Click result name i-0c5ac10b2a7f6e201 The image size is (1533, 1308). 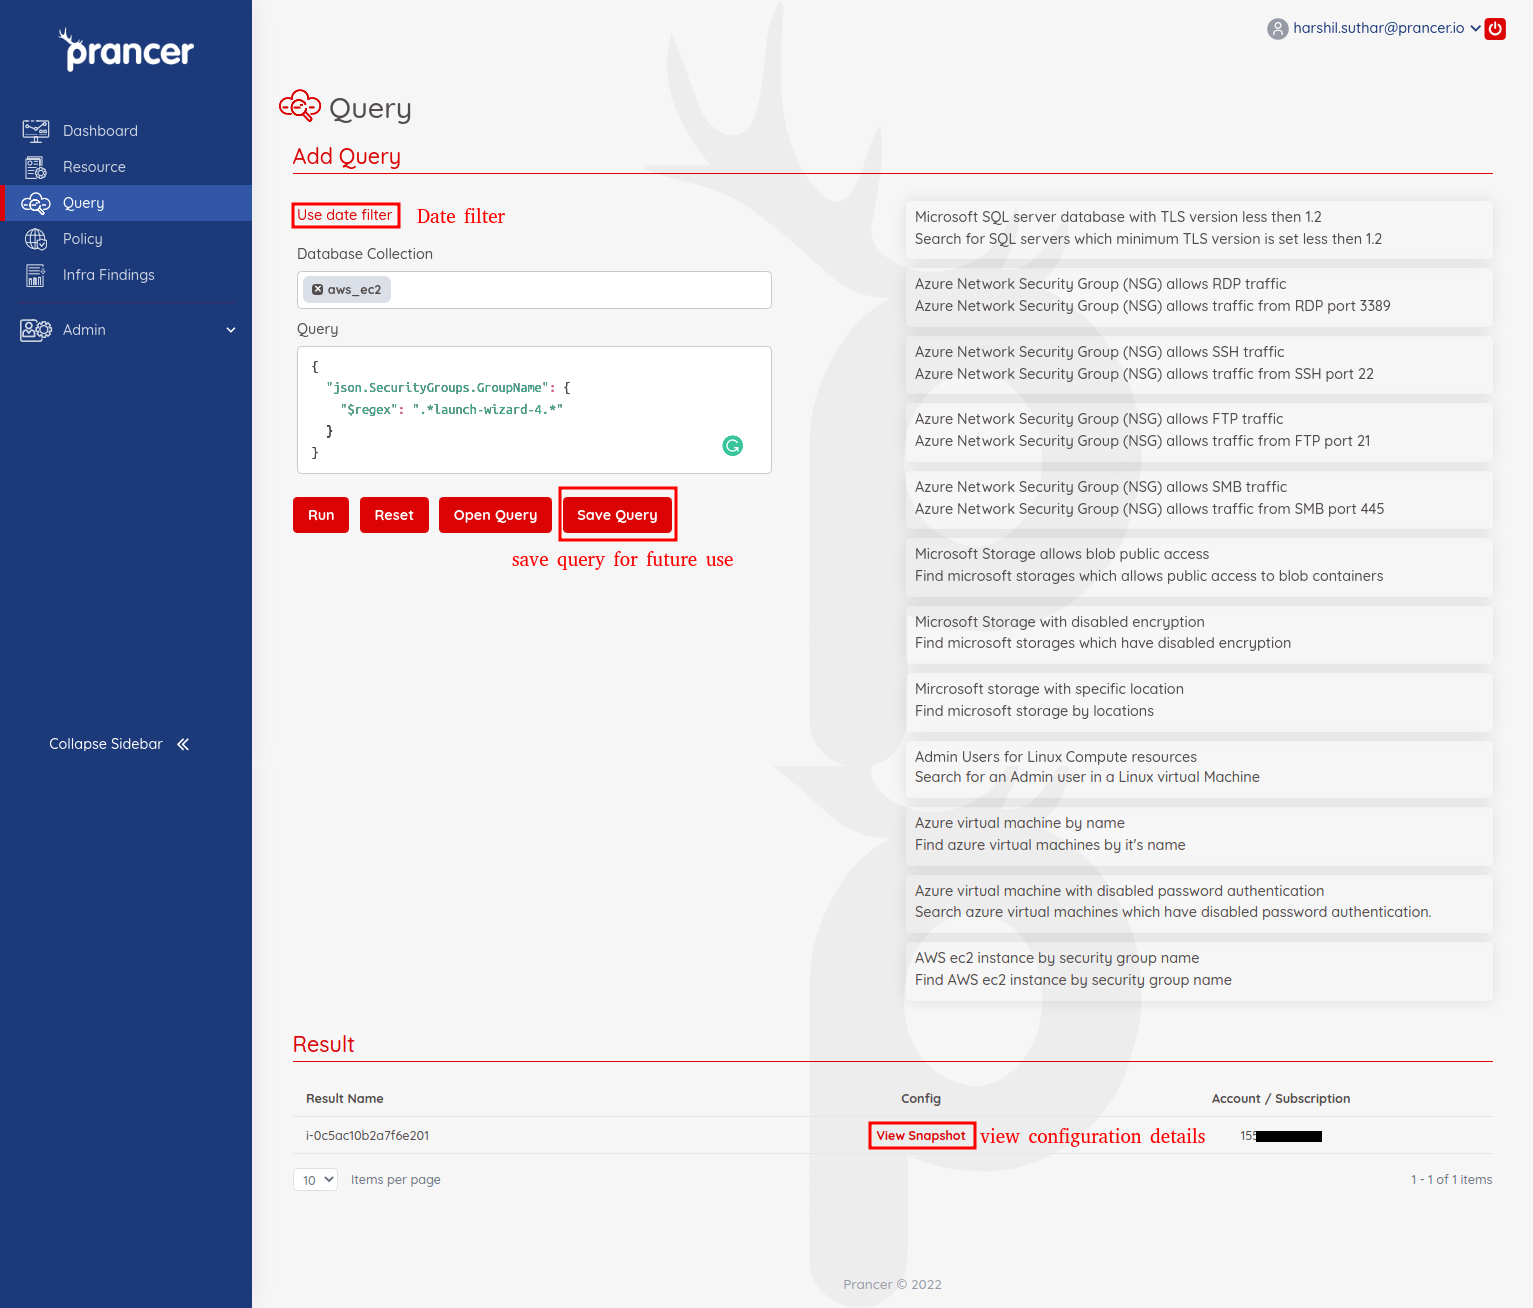[367, 1136]
